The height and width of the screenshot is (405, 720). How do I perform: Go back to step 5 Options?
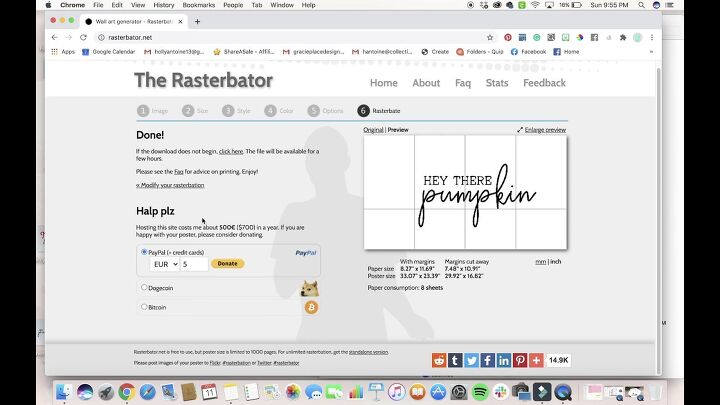click(326, 111)
